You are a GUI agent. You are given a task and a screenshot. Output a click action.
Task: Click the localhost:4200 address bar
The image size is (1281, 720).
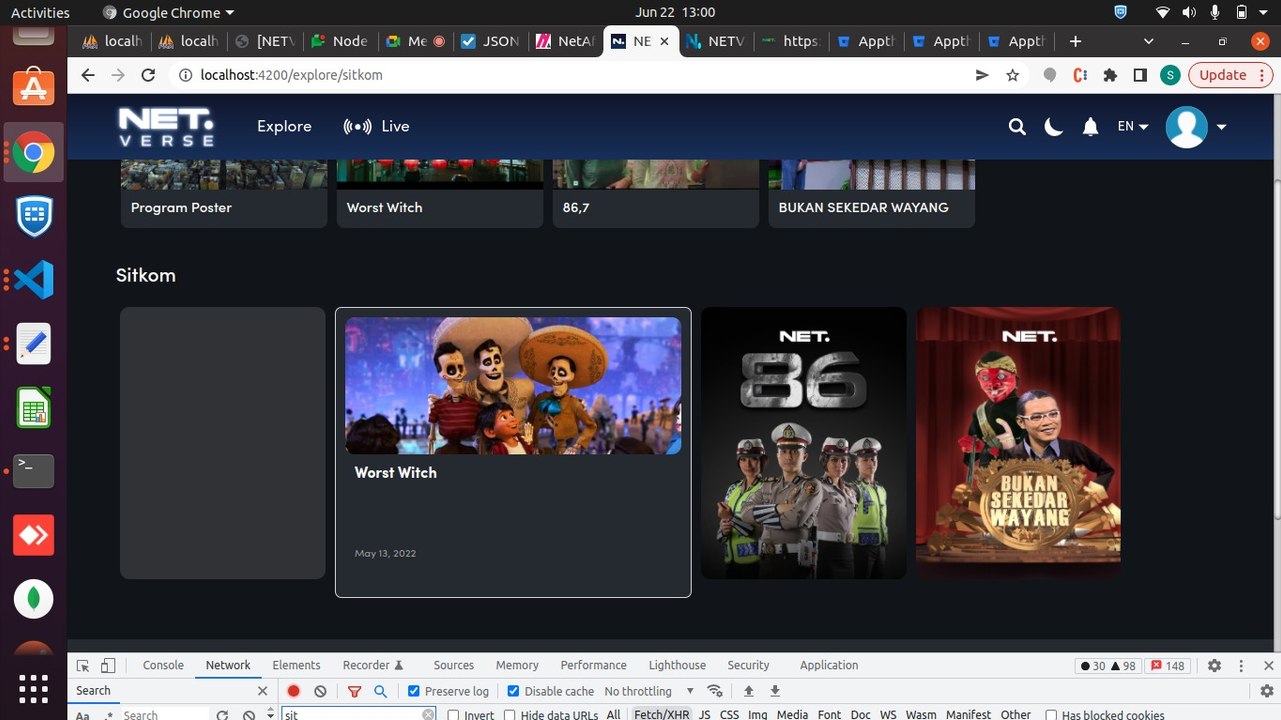pyautogui.click(x=570, y=75)
